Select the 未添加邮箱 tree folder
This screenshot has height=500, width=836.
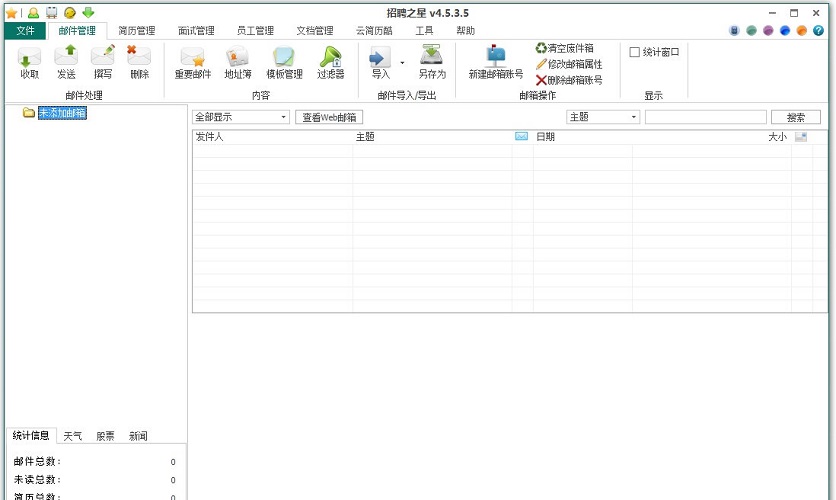[x=62, y=113]
